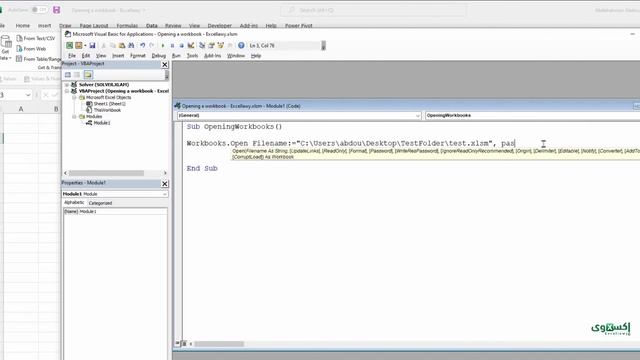Open Project Explorer toolbar icon

click(x=202, y=45)
